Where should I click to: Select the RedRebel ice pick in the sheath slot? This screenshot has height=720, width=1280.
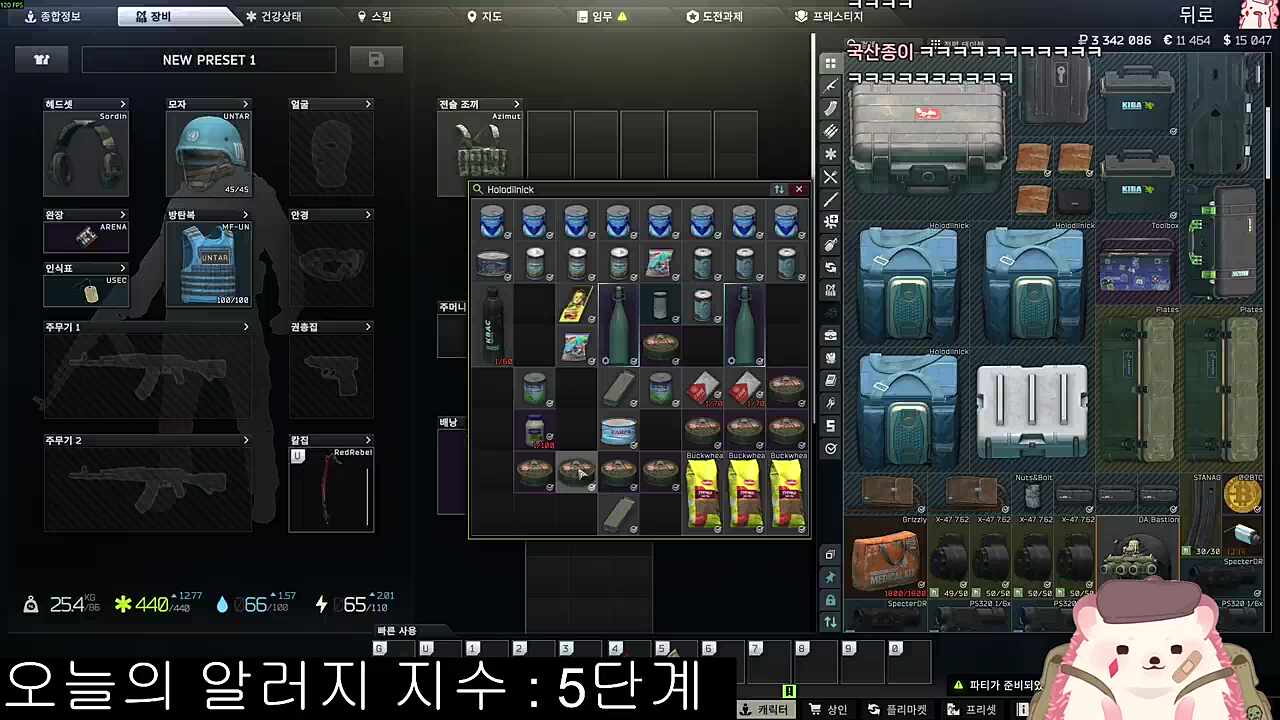pyautogui.click(x=331, y=489)
